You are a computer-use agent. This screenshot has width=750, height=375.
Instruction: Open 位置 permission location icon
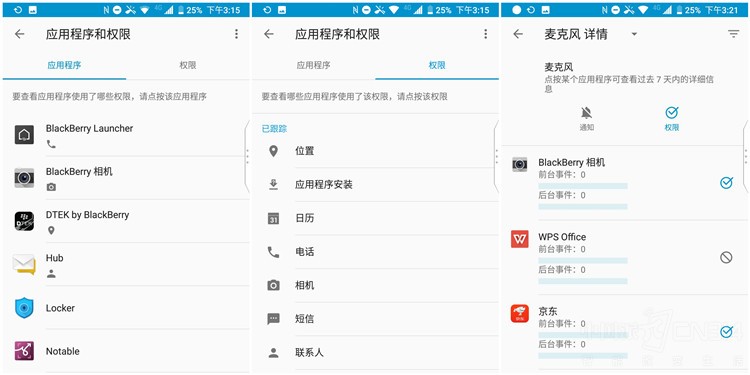274,151
